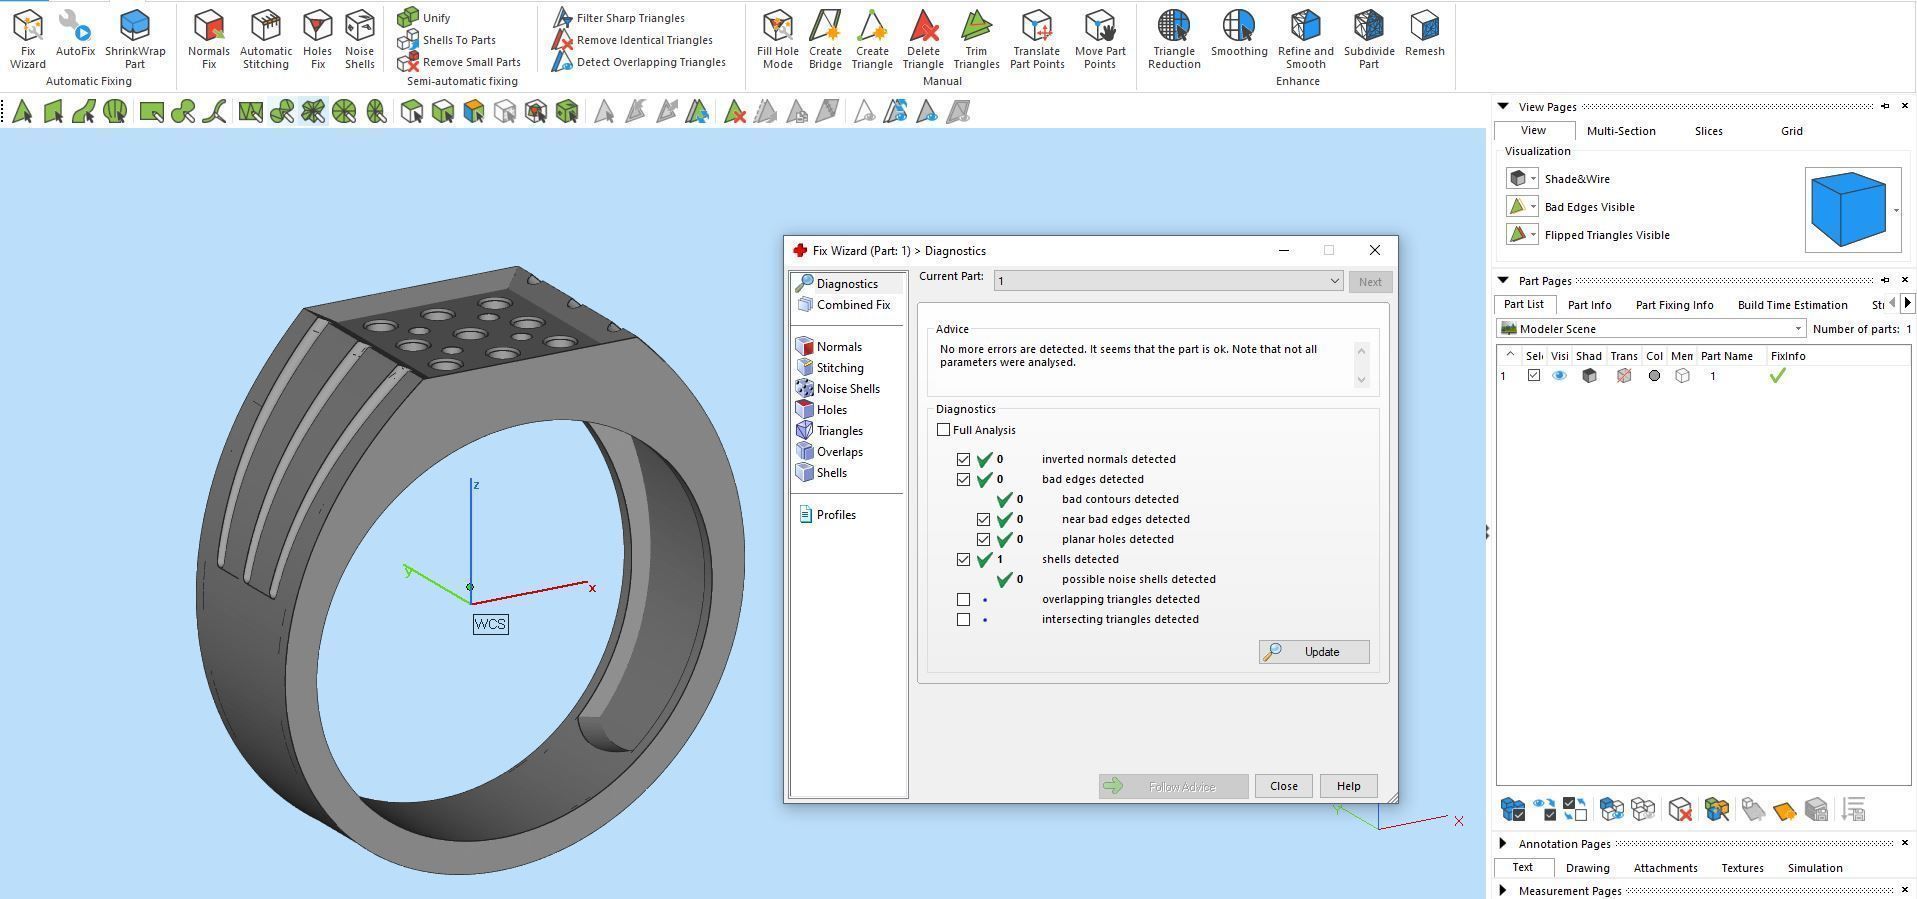Open Help in Fix Wizard

pyautogui.click(x=1348, y=786)
